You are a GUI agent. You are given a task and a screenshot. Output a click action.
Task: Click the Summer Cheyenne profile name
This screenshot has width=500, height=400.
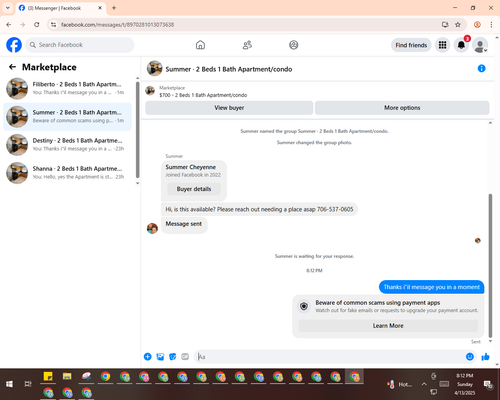(x=191, y=167)
